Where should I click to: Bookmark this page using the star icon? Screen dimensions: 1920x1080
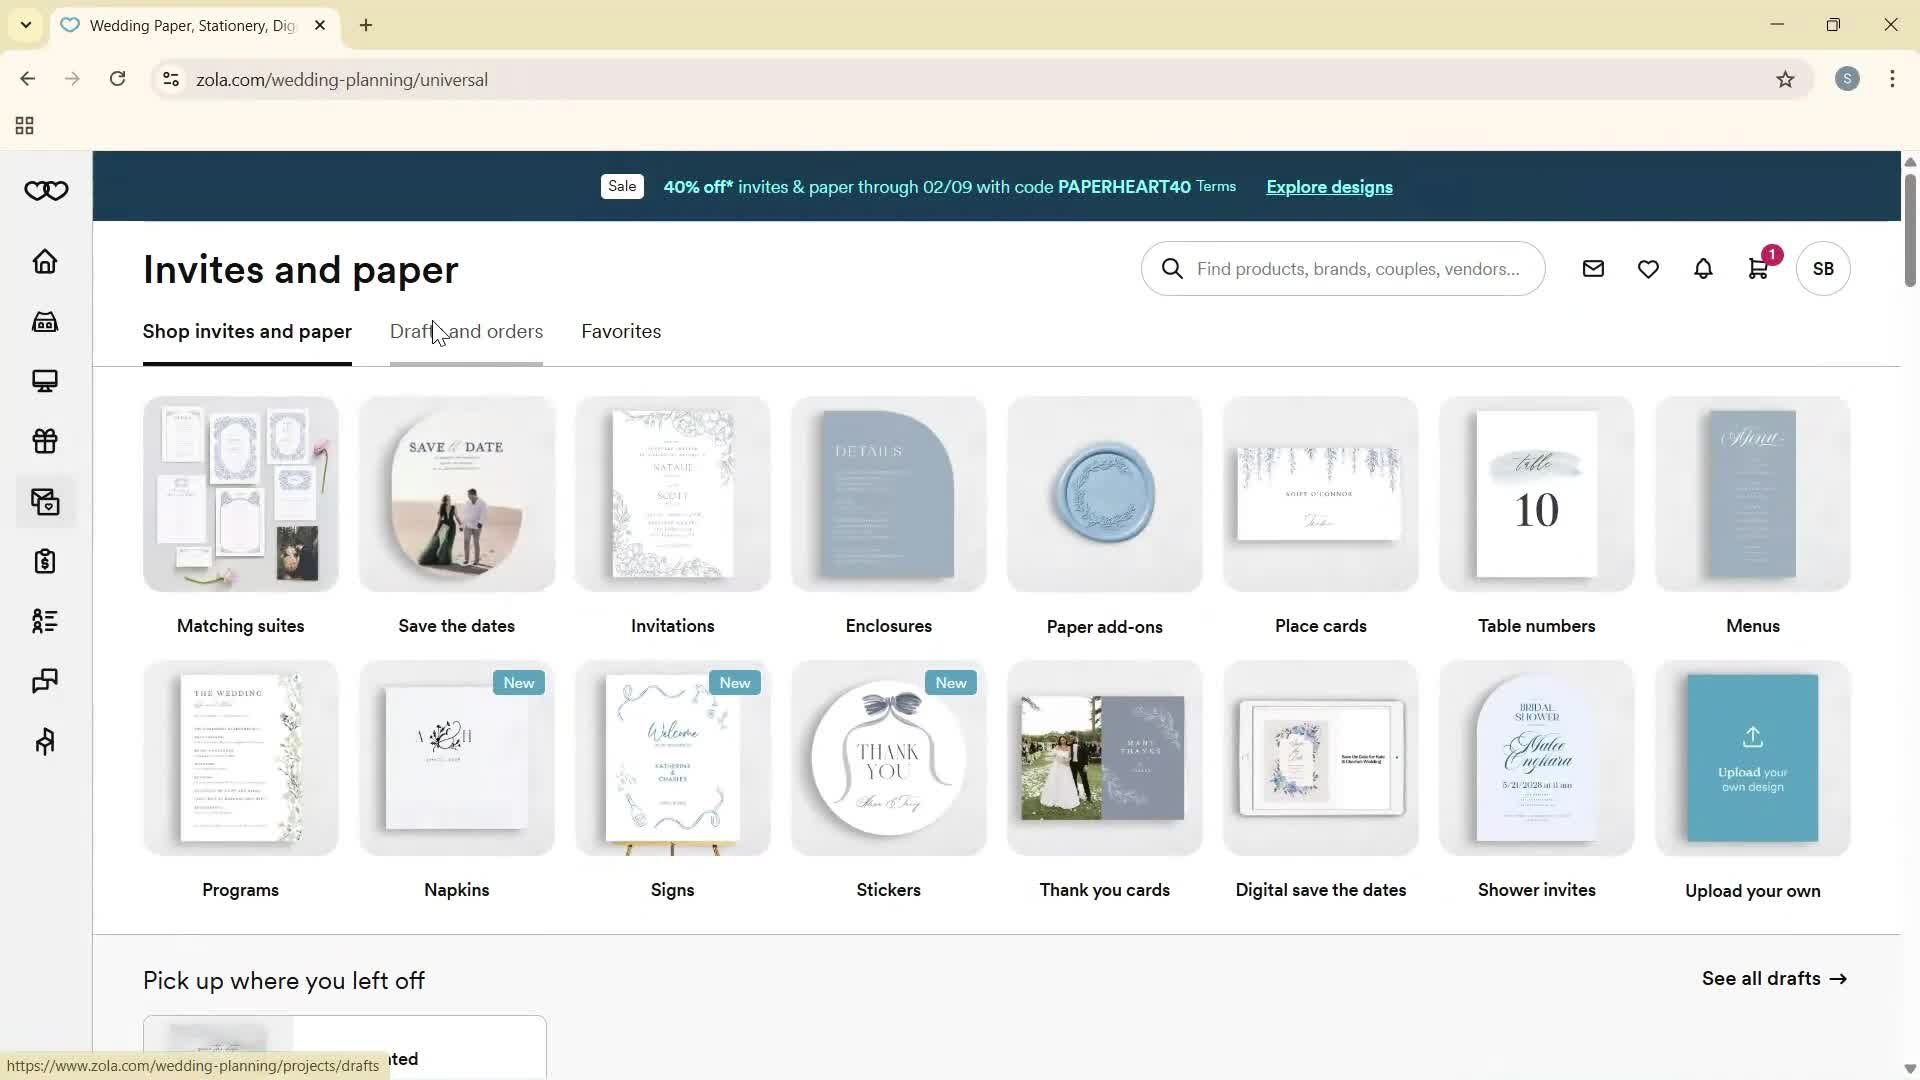[x=1787, y=79]
